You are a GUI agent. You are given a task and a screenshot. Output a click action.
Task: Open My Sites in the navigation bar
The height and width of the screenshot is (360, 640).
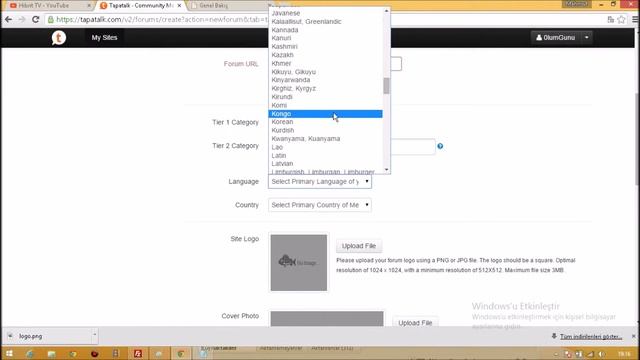tap(104, 38)
